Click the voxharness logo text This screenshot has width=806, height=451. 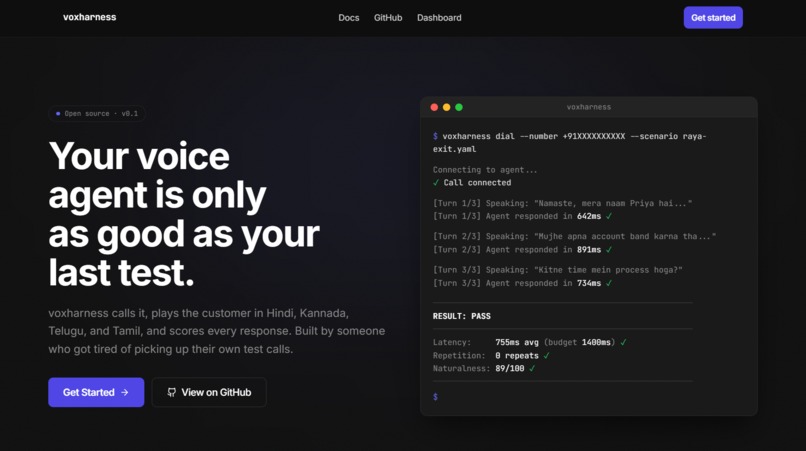(x=89, y=17)
